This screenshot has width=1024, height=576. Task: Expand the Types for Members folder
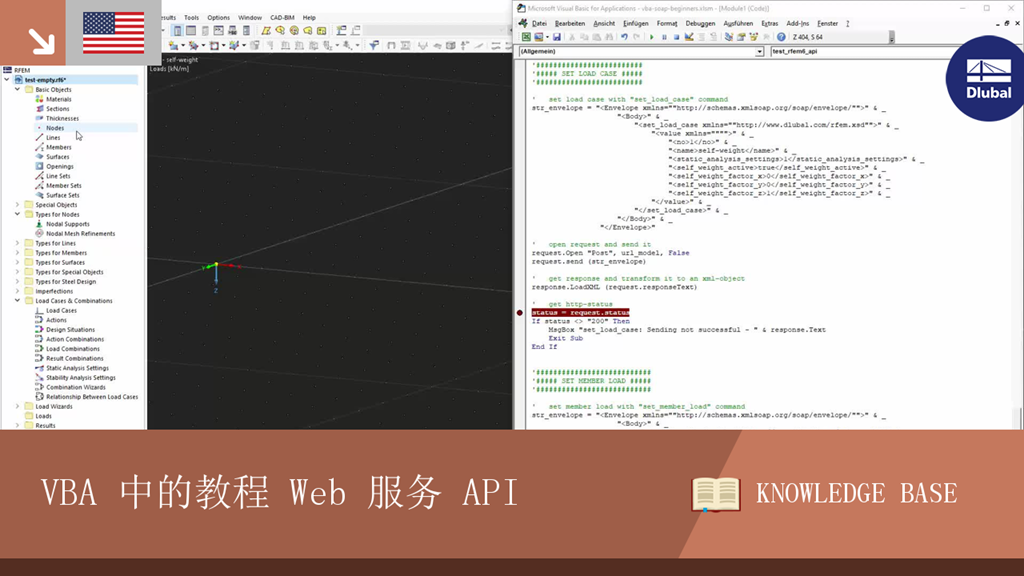point(18,253)
